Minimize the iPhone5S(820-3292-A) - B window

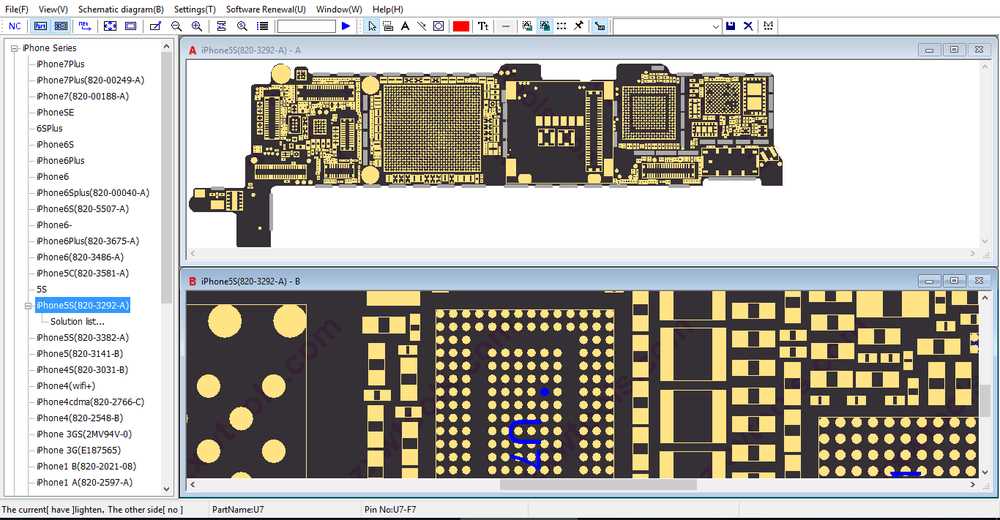click(x=929, y=281)
